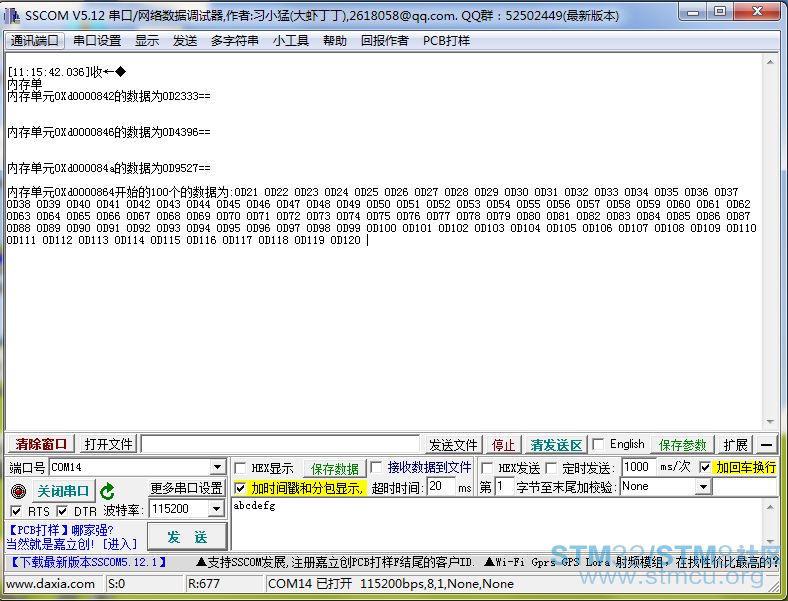Click the 更多串口设置 button

coord(186,488)
